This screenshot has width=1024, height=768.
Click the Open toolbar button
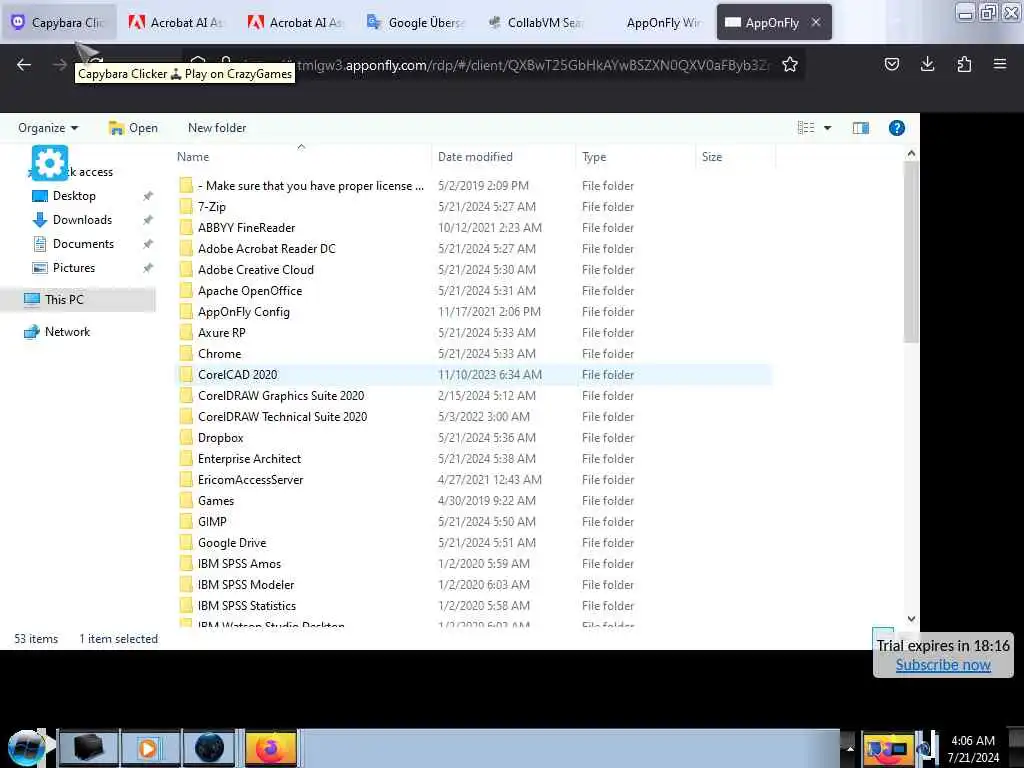(x=133, y=128)
